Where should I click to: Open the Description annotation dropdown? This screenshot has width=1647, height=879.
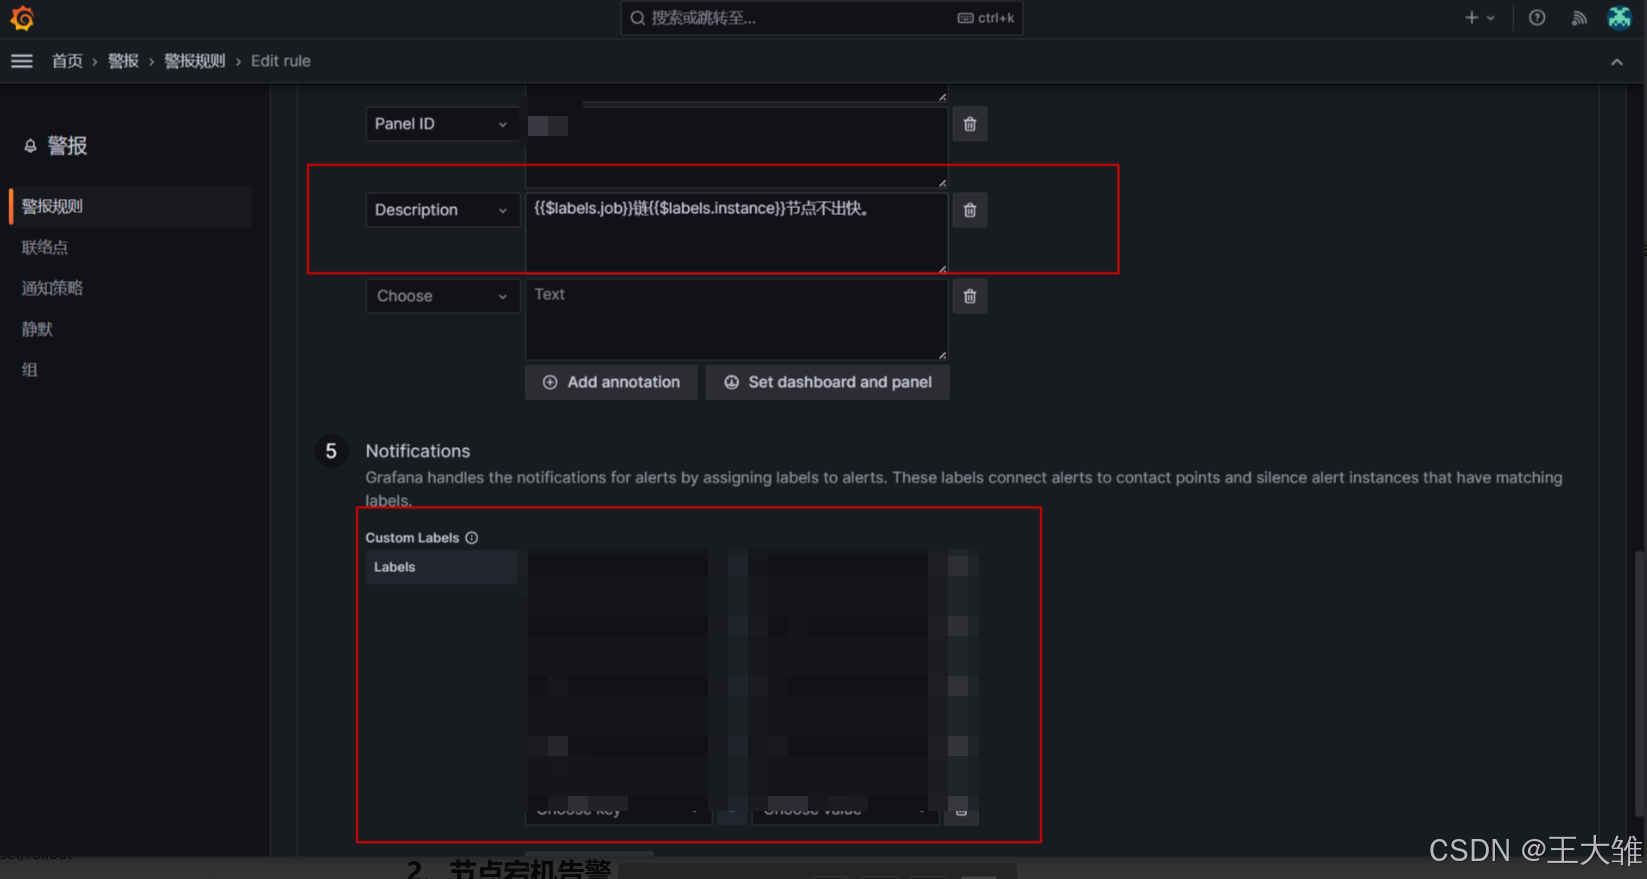(442, 210)
